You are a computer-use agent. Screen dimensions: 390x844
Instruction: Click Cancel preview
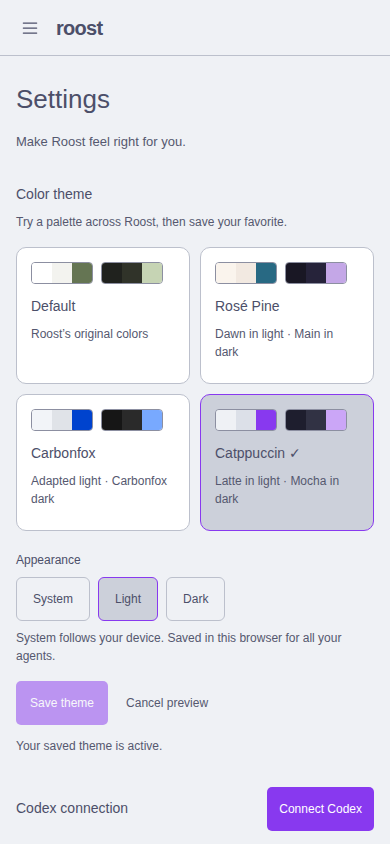click(x=167, y=703)
